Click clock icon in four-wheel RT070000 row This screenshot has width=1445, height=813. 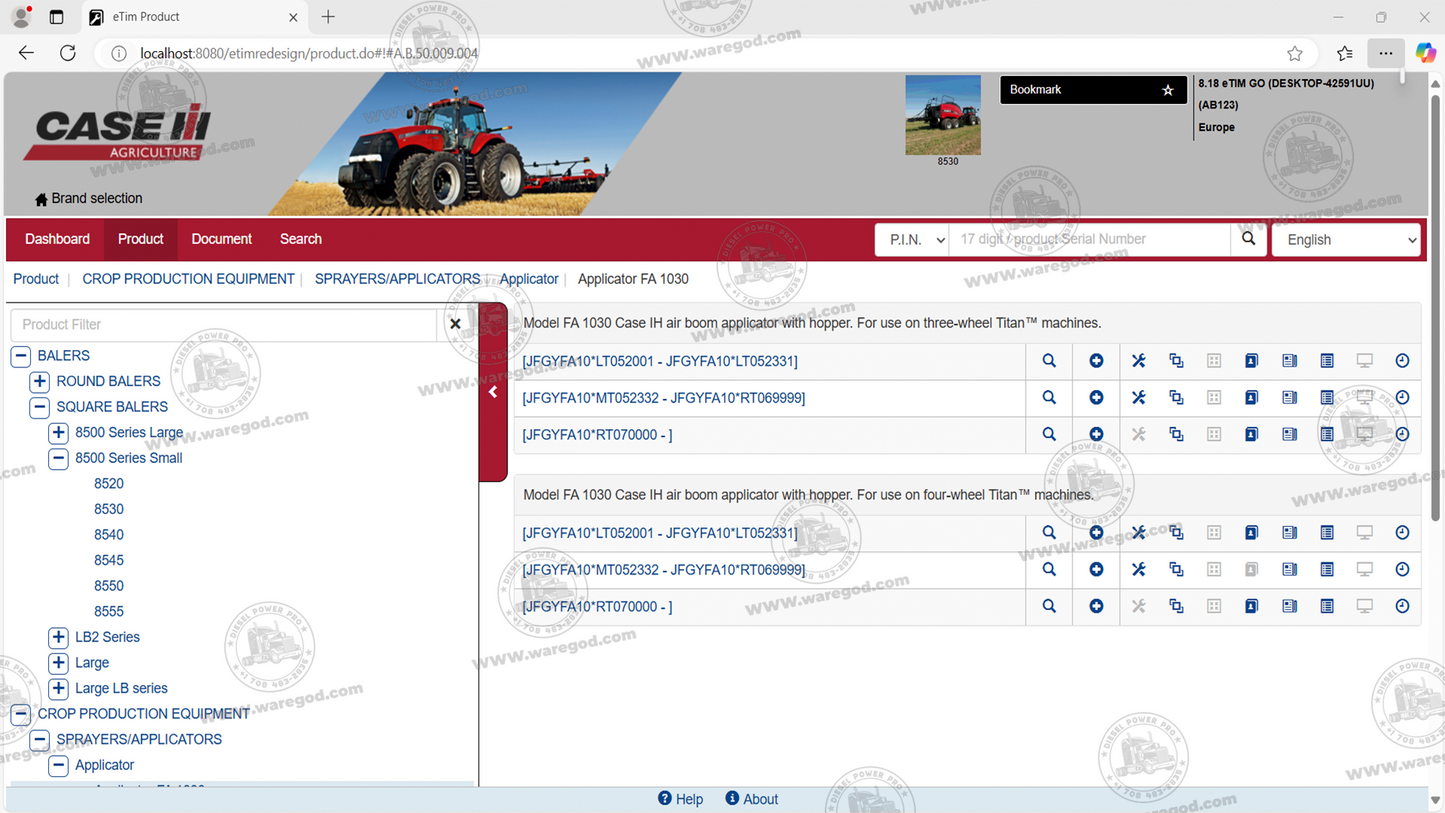click(x=1402, y=607)
